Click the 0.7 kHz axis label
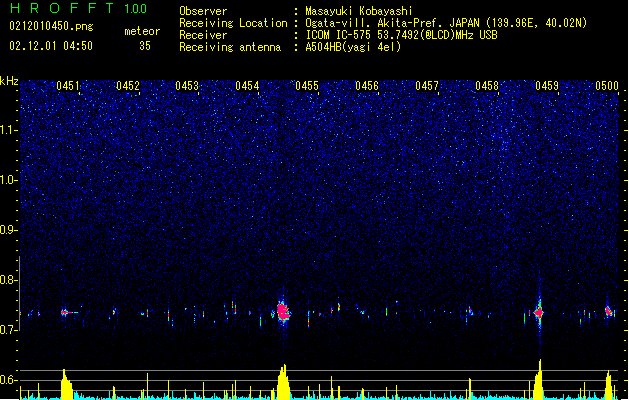629x400 pixels. coord(9,330)
